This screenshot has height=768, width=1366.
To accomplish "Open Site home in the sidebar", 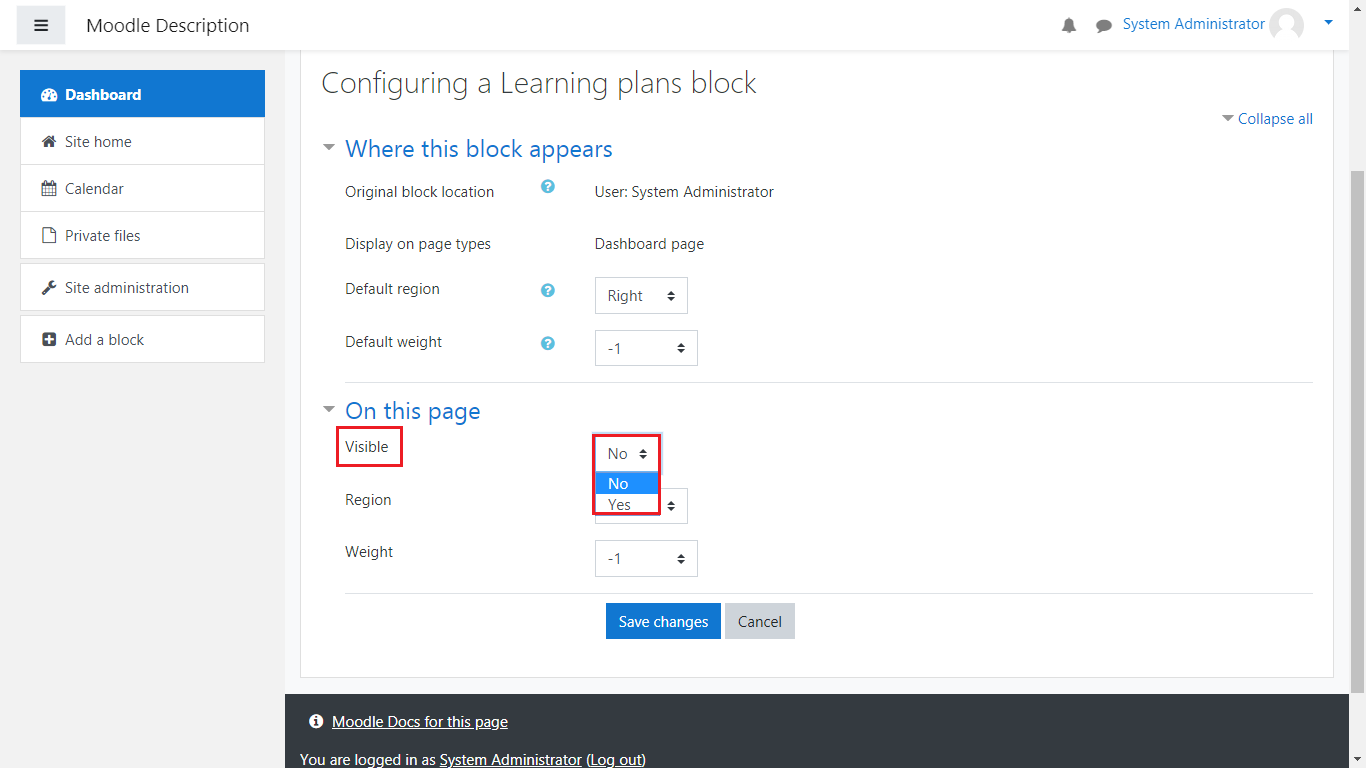I will click(98, 142).
